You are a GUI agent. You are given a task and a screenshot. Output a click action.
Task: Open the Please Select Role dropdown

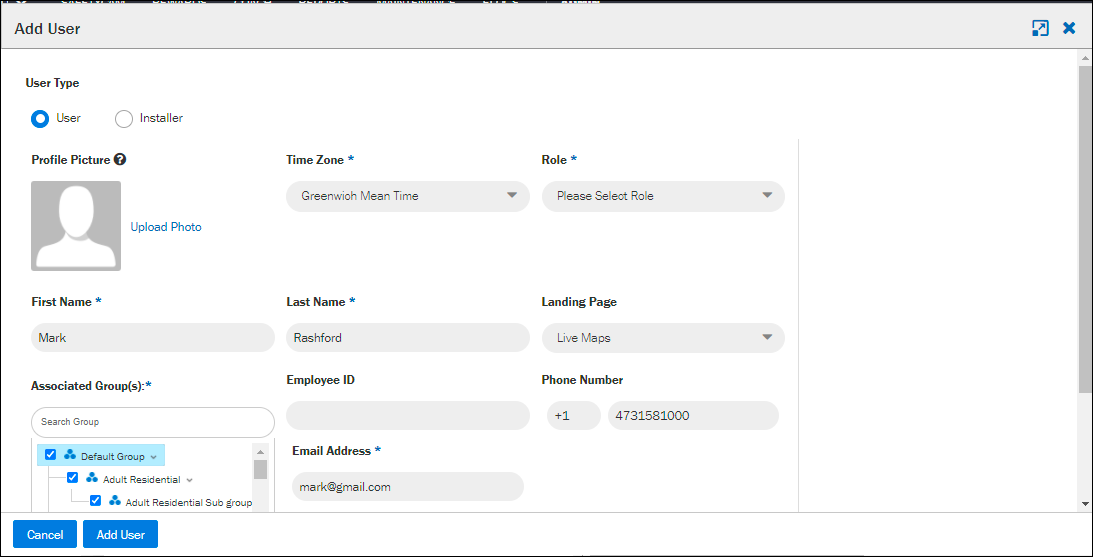[663, 196]
